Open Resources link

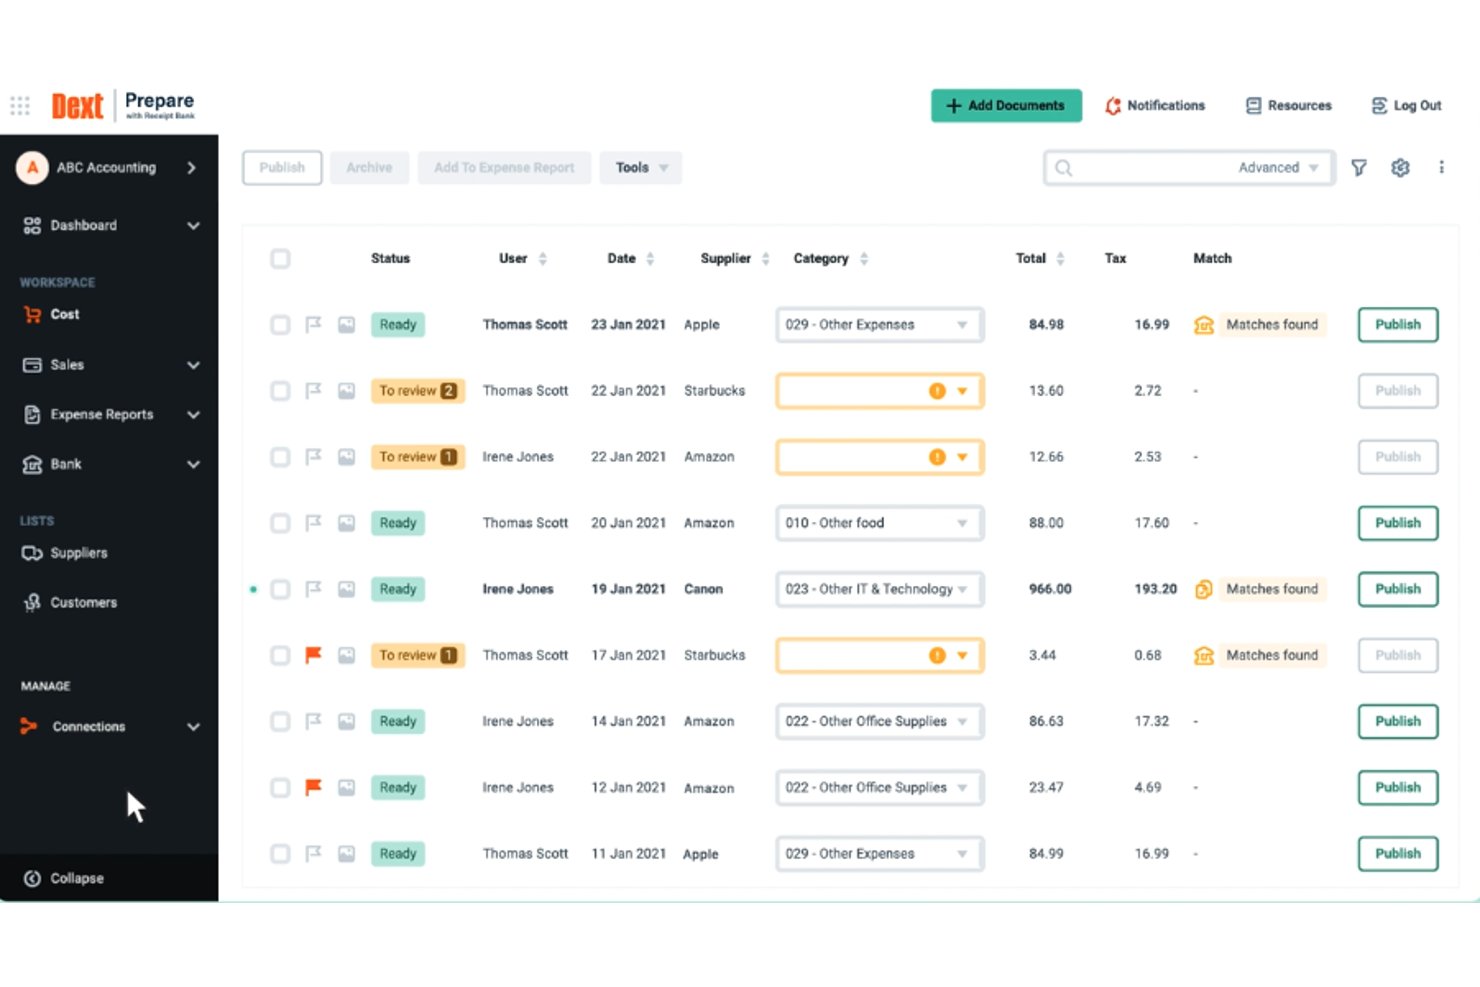point(1288,106)
